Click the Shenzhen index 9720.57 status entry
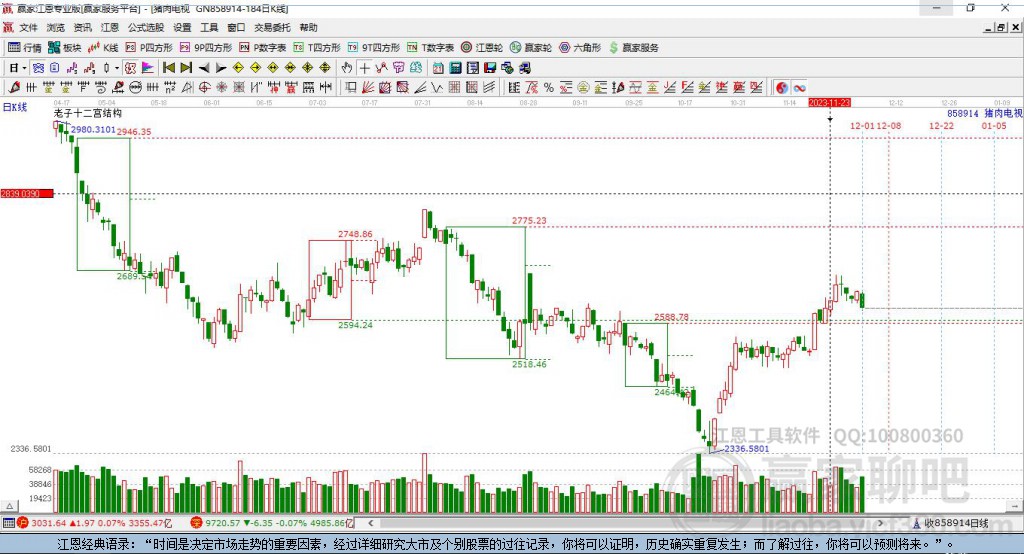 tap(272, 523)
